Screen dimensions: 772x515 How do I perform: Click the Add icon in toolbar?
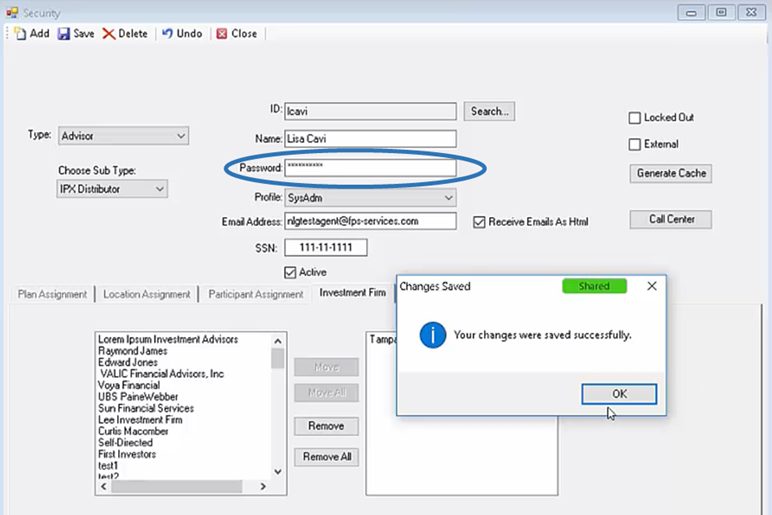[20, 34]
